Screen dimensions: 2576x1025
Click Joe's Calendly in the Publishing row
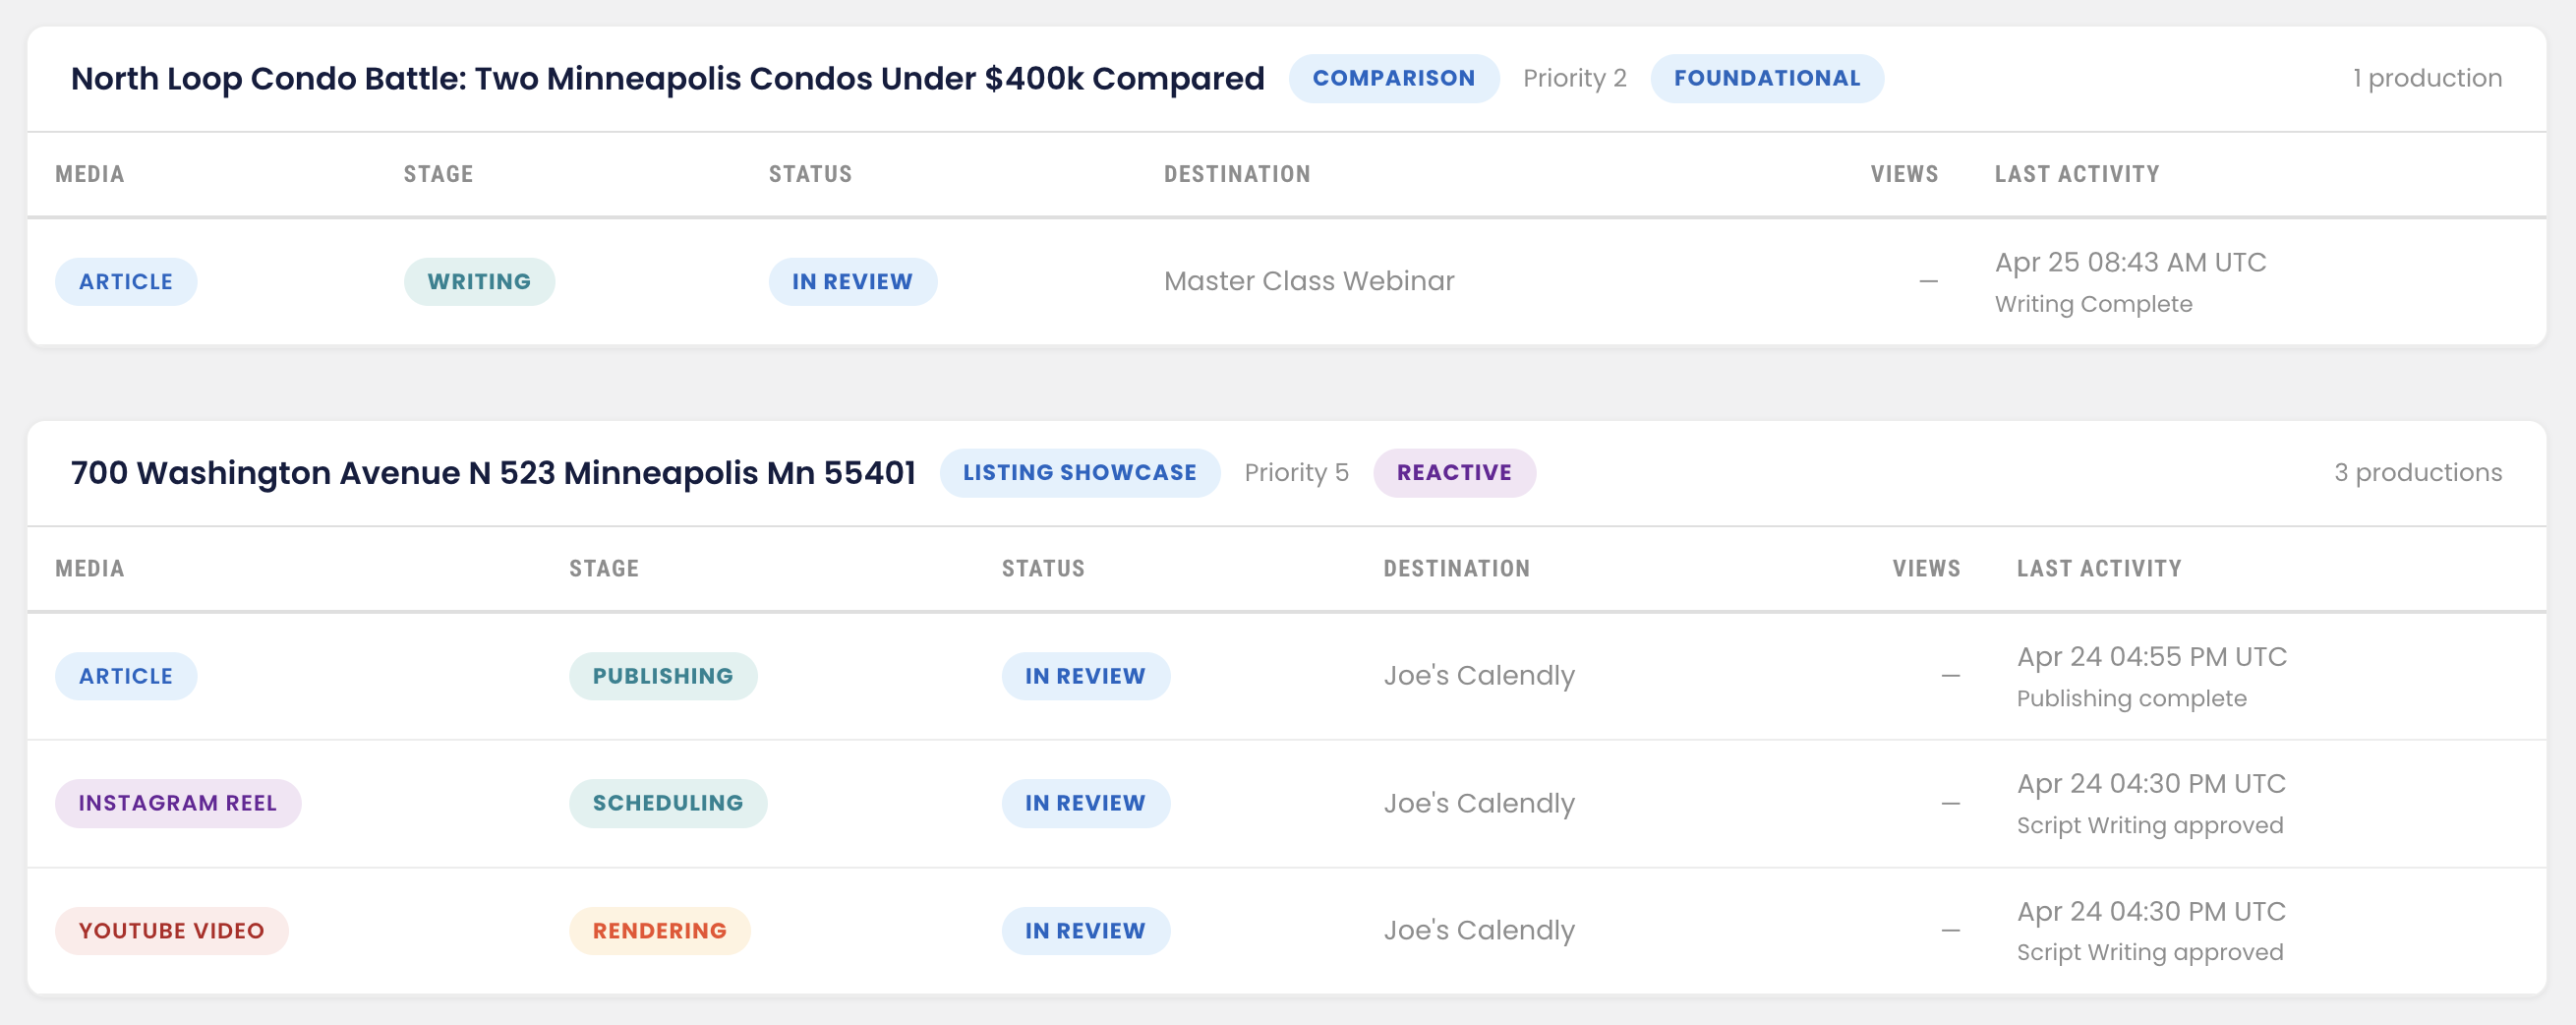1478,676
